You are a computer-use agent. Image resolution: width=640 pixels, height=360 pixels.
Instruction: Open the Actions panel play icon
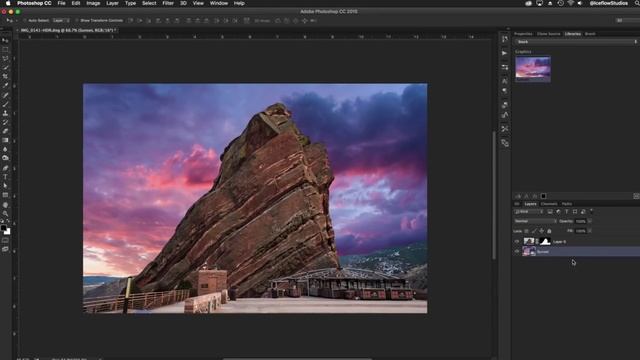tap(505, 53)
